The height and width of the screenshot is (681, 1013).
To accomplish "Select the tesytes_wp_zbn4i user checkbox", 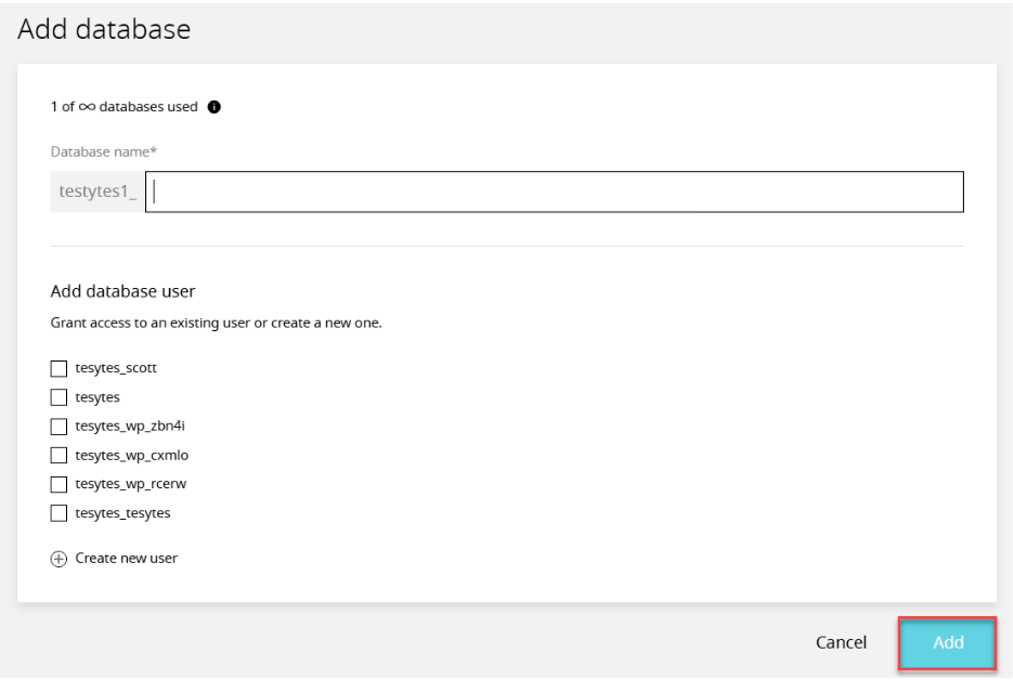I will [59, 426].
